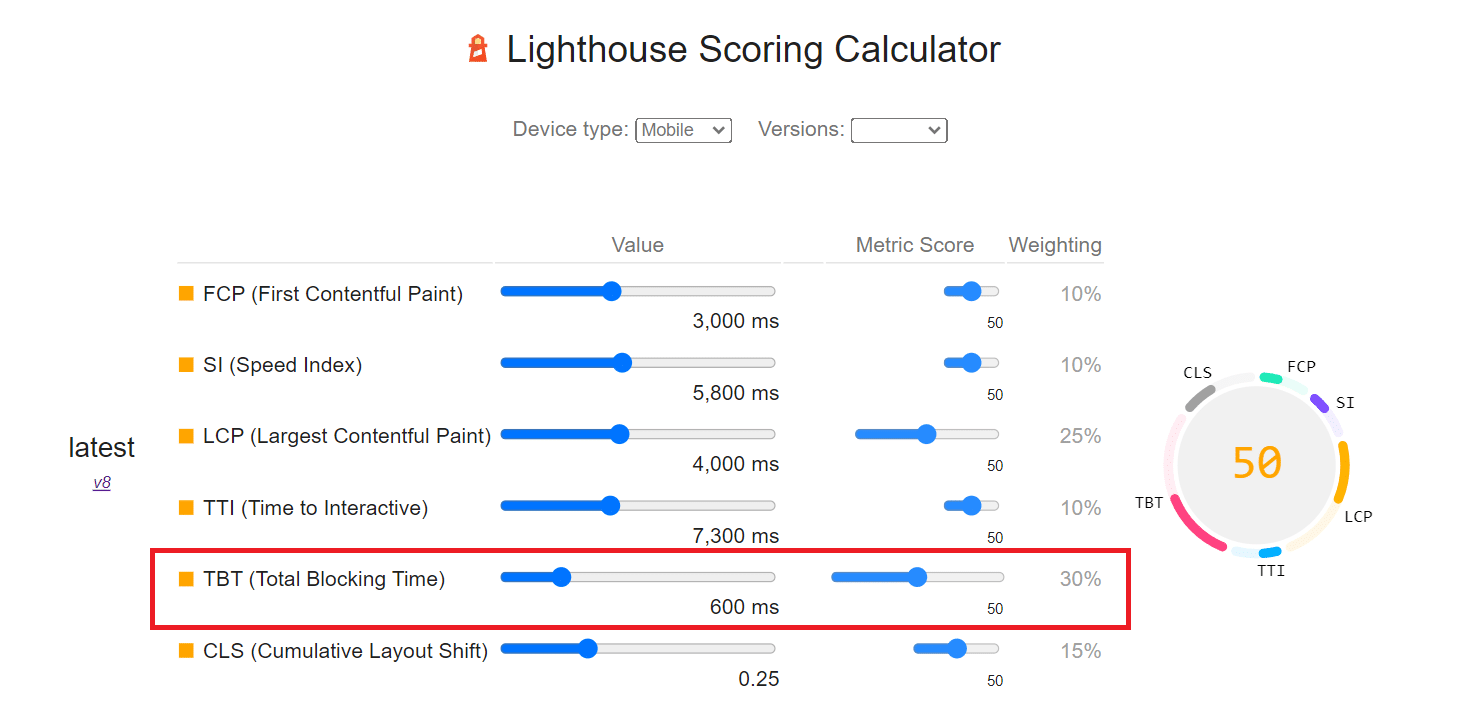Adjust the CLS value slider
The width and height of the screenshot is (1469, 721).
638,649
